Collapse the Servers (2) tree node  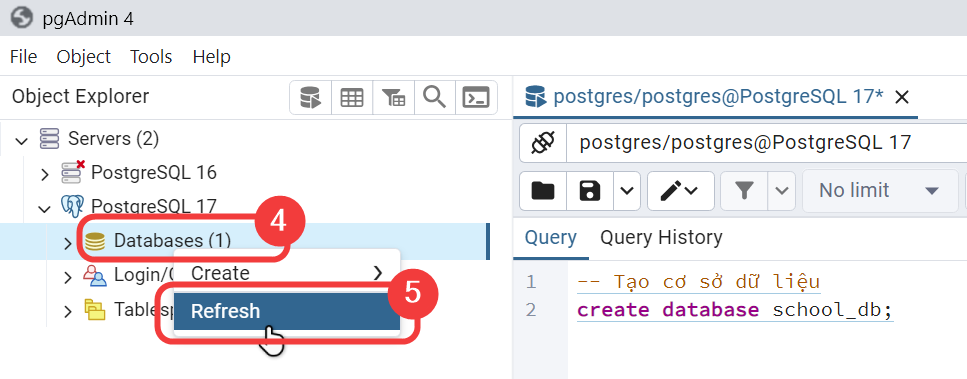(22, 141)
